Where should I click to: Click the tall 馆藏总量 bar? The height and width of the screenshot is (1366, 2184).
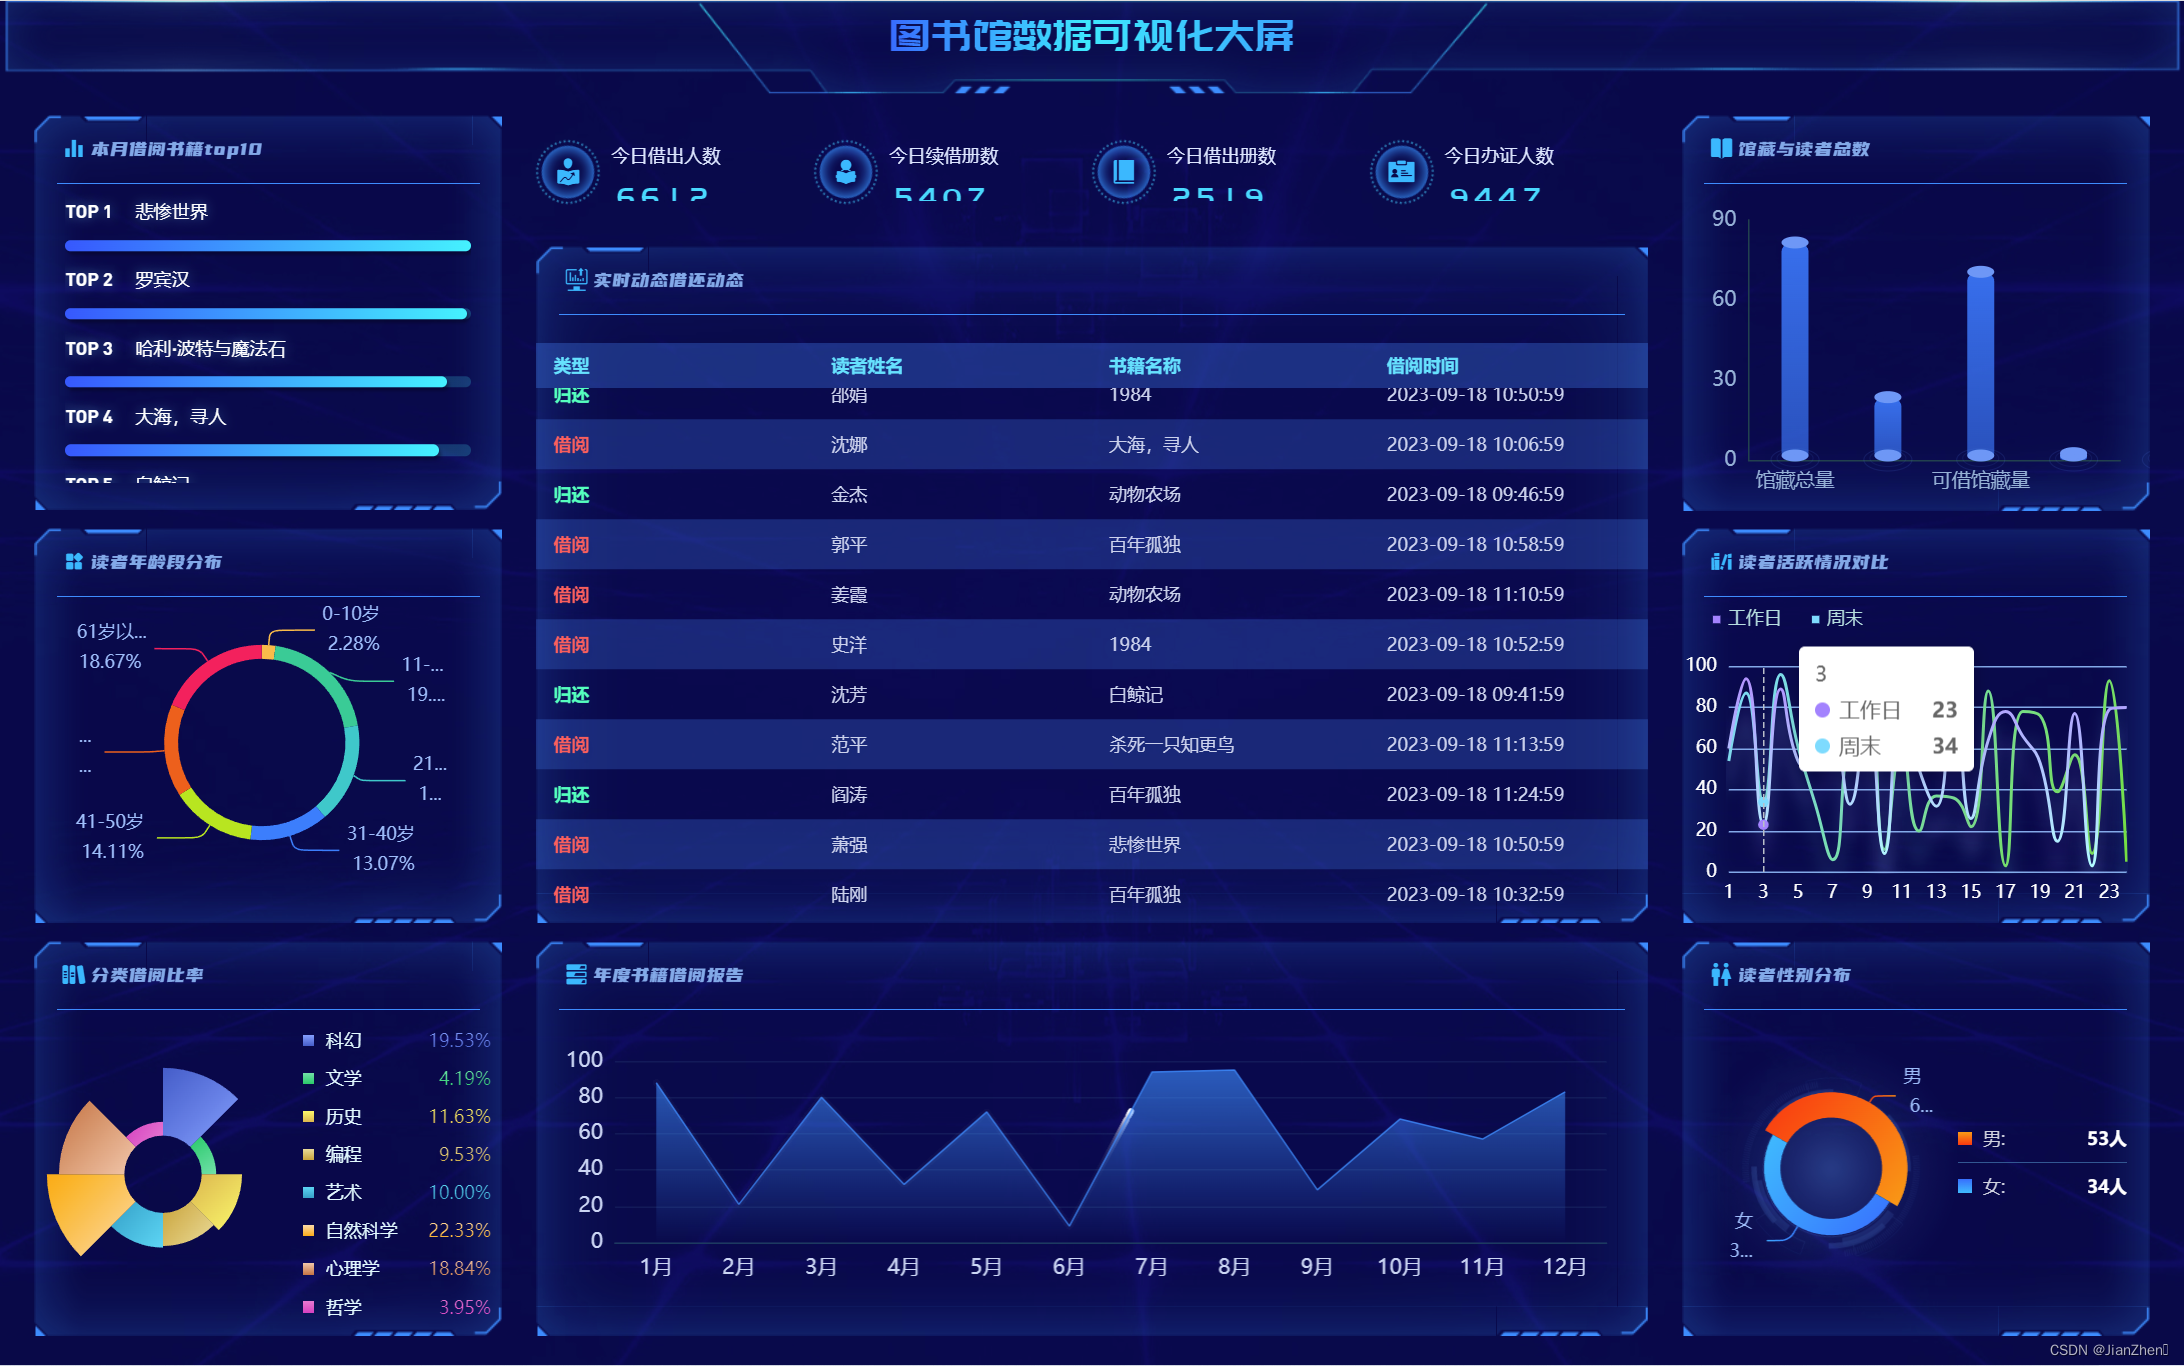pos(1795,350)
